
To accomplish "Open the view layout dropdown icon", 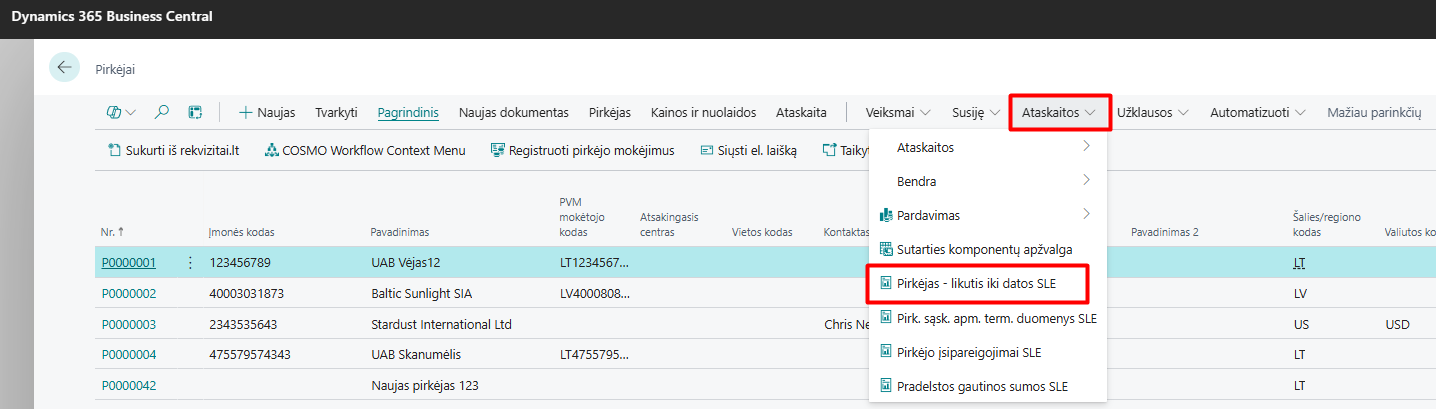I will tap(121, 112).
